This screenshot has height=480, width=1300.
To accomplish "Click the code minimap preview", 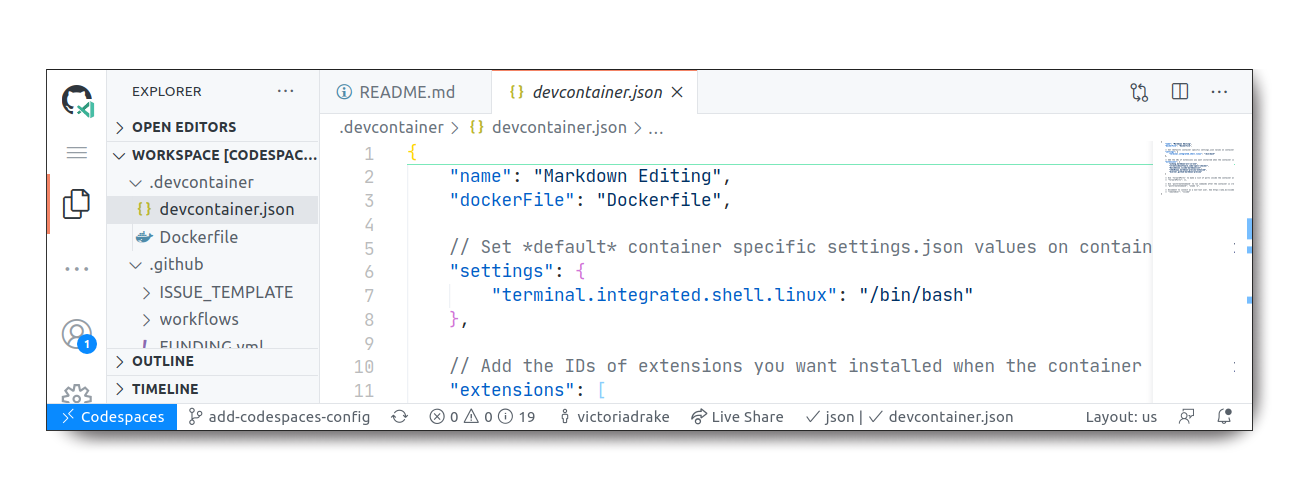I will coord(1197,168).
